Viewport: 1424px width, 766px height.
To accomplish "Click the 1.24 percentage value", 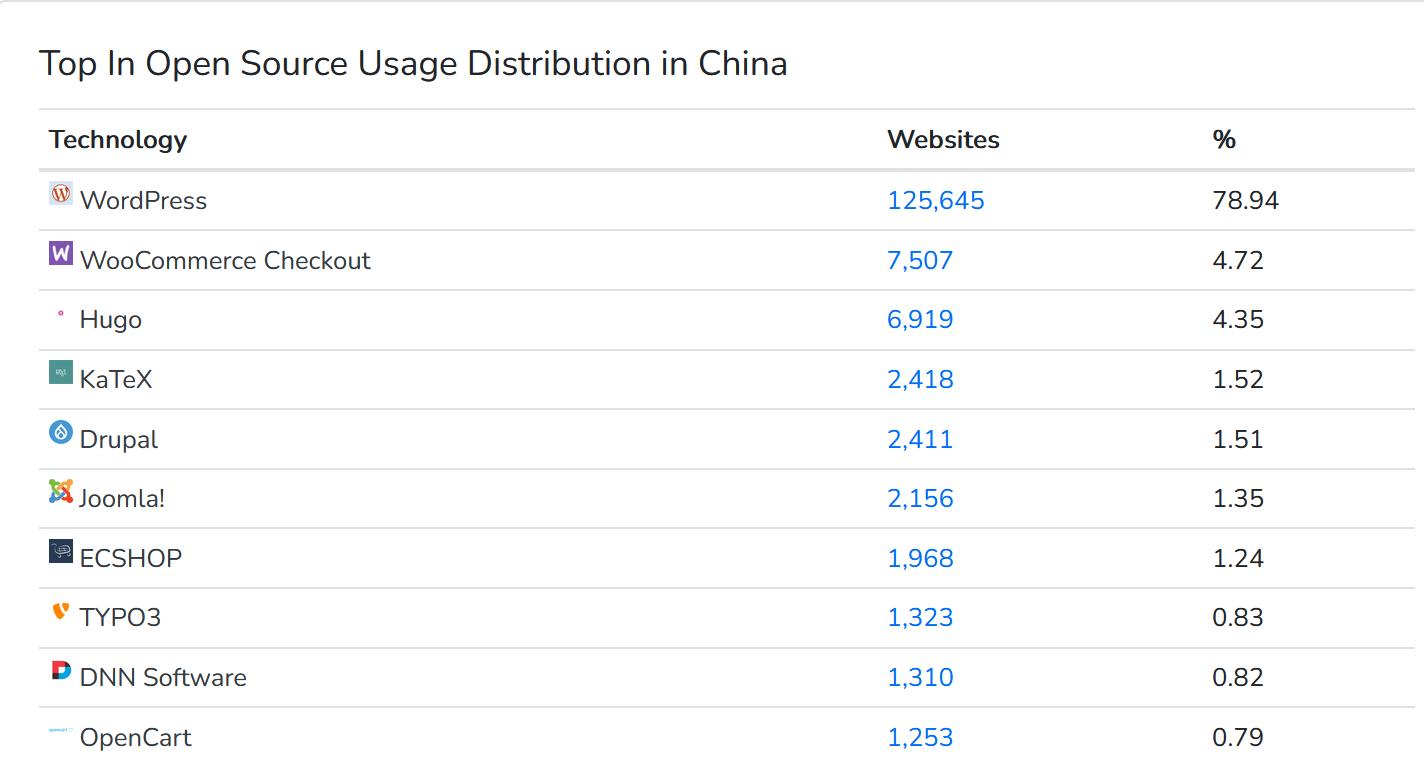I will (x=1238, y=558).
